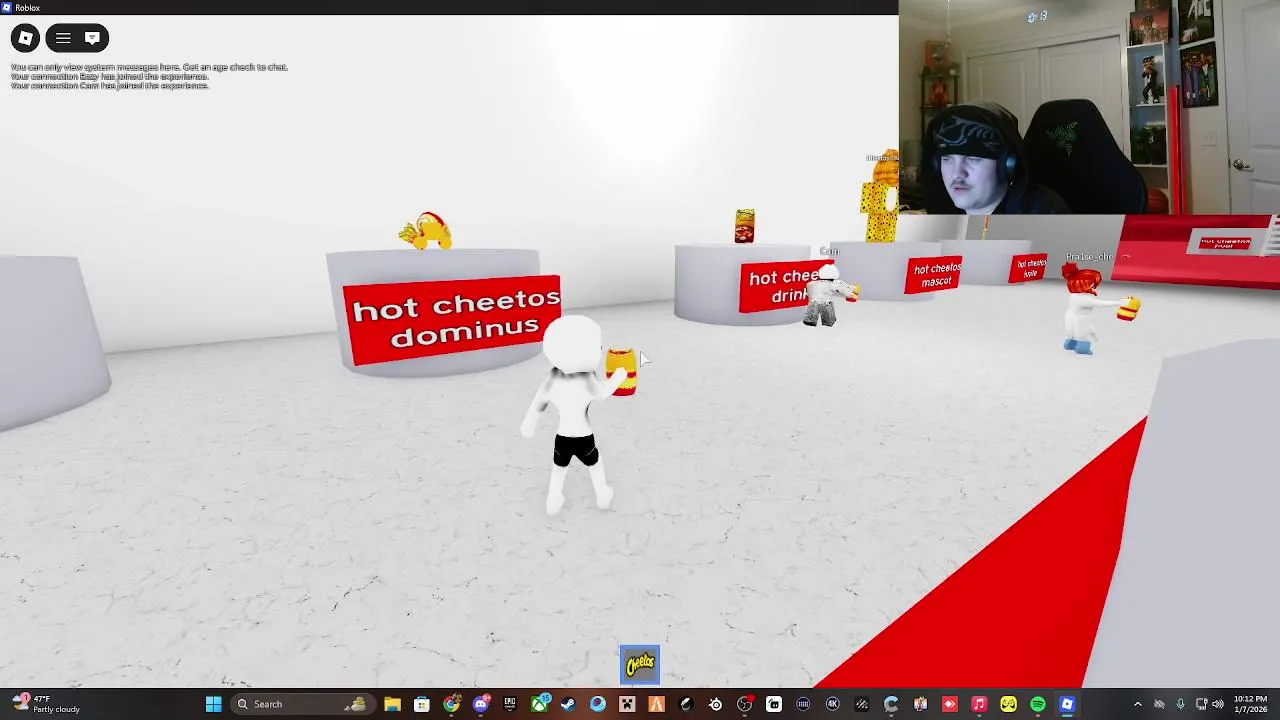Open Epic Games Launcher from the taskbar
1280x720 pixels.
pyautogui.click(x=510, y=704)
